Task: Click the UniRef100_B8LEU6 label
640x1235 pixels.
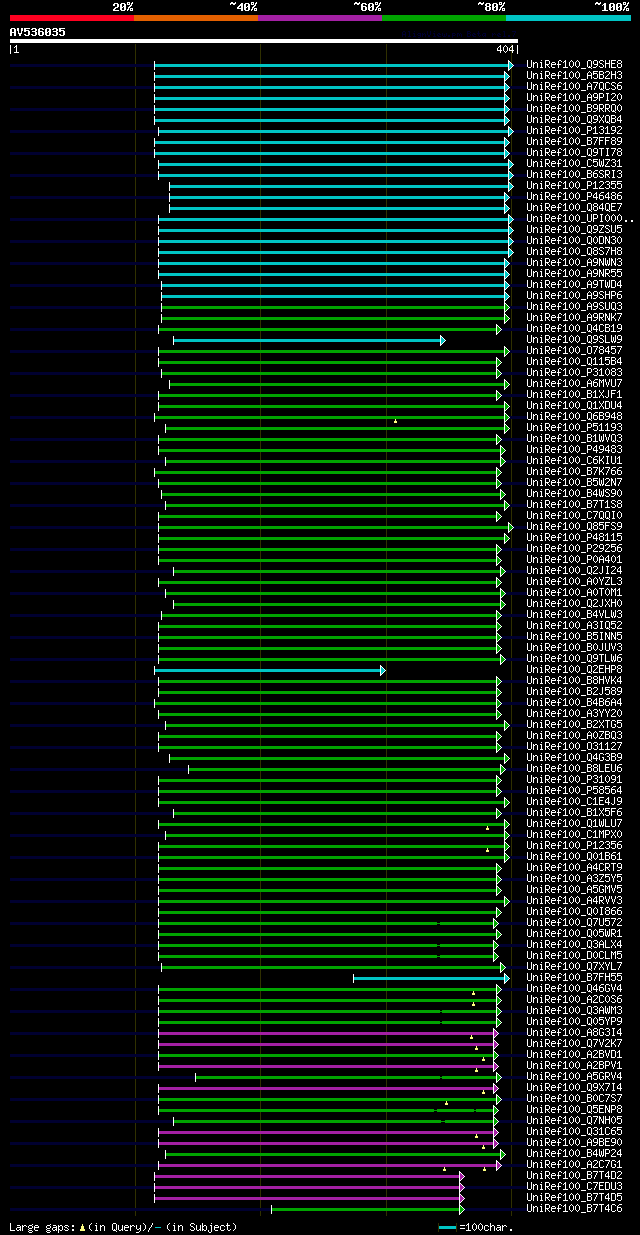Action: point(574,768)
